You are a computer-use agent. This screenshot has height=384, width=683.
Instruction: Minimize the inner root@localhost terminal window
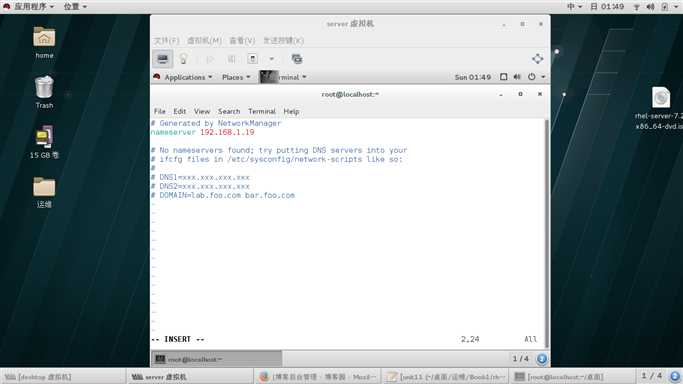point(501,94)
